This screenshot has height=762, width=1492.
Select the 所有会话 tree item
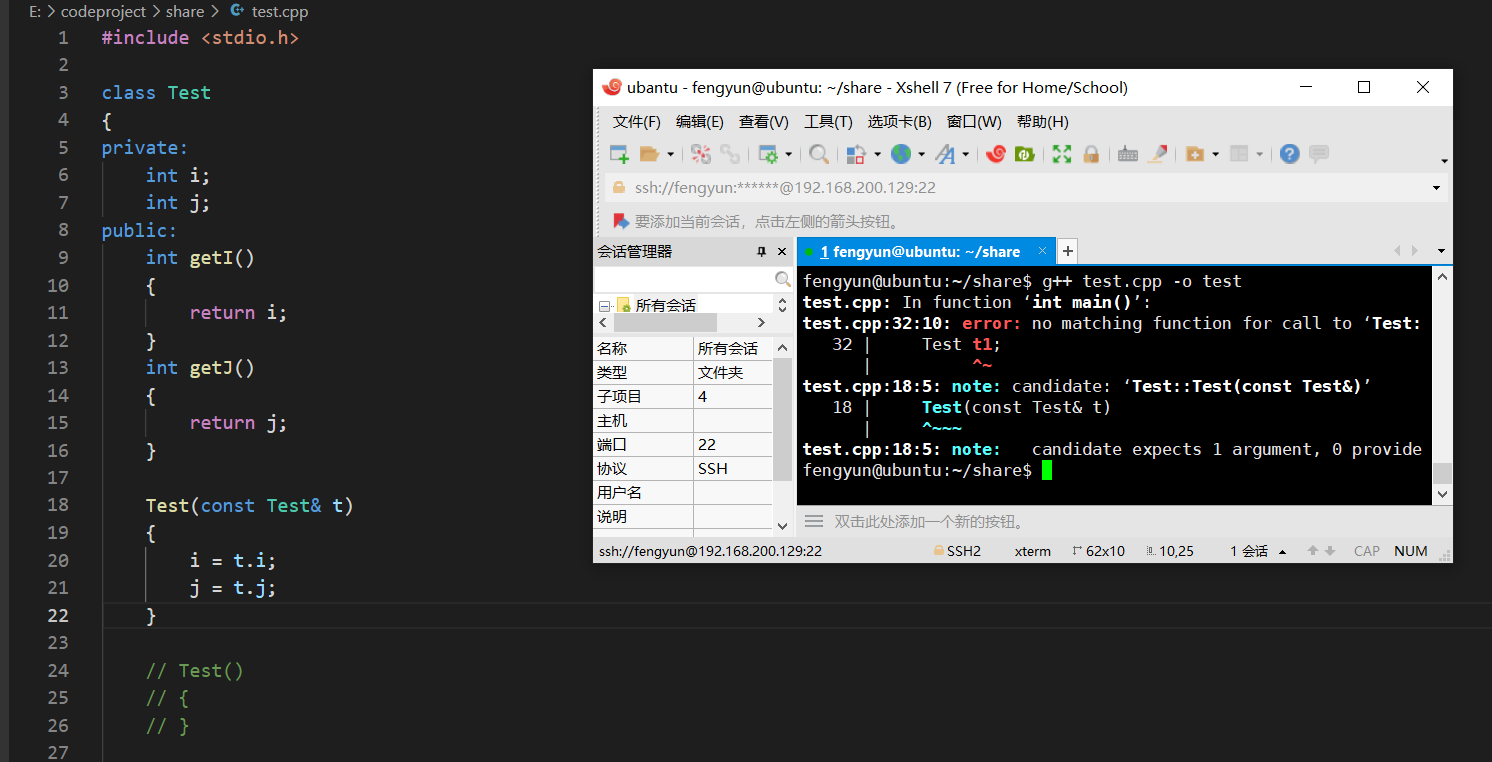665,305
